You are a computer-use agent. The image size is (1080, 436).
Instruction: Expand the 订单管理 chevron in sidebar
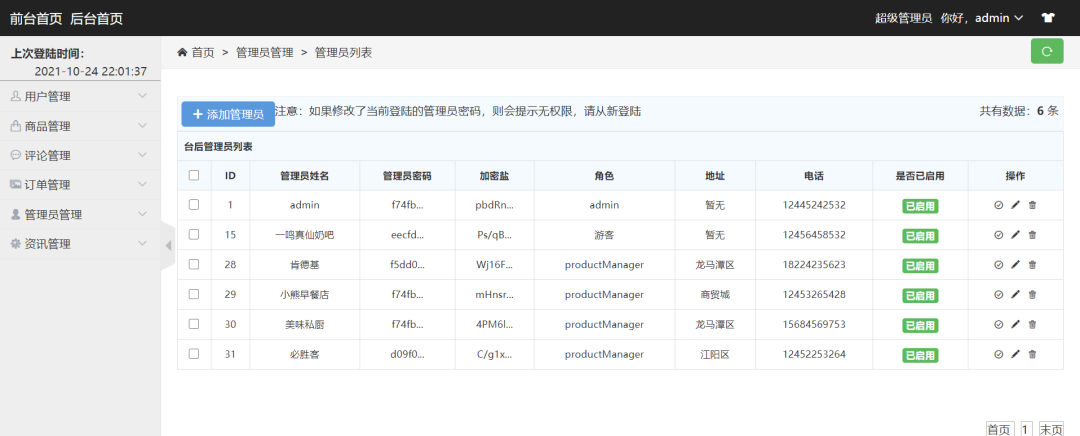[x=143, y=185]
